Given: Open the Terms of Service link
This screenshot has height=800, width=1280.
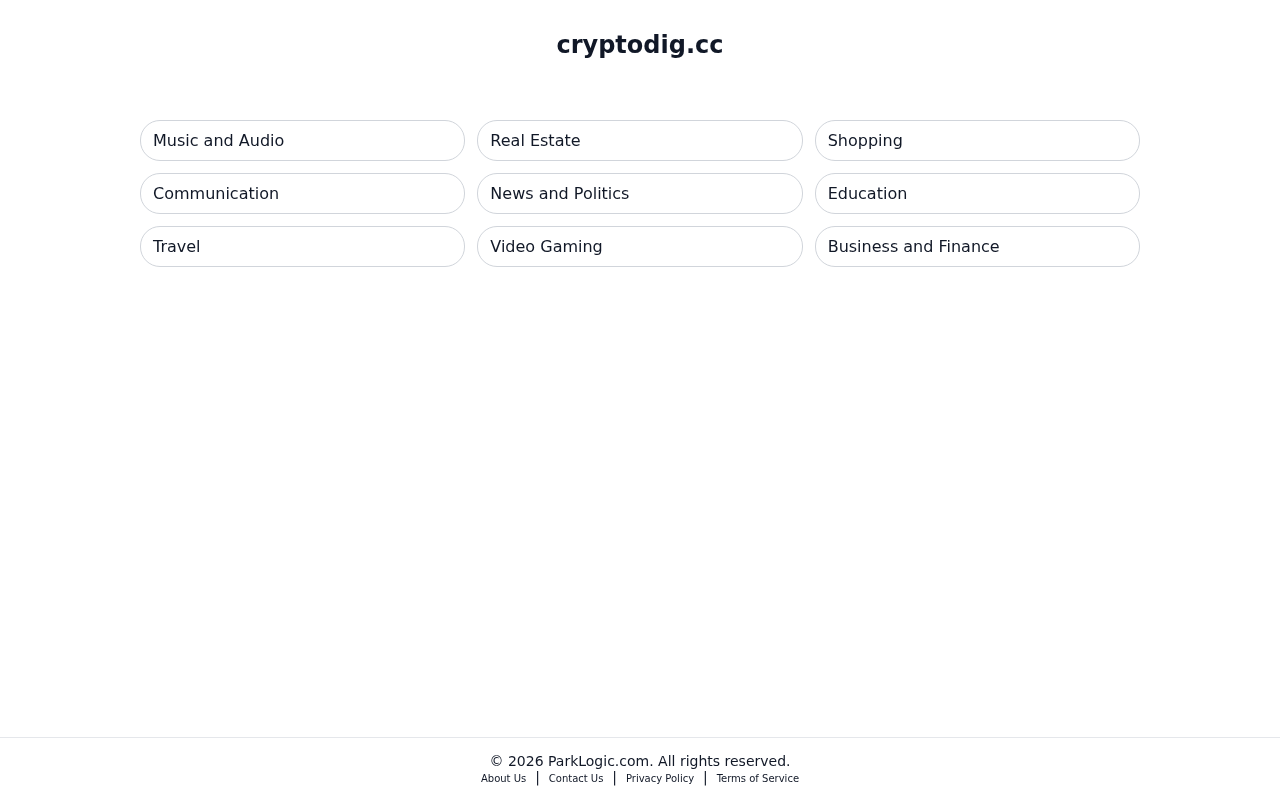Looking at the screenshot, I should pos(758,779).
